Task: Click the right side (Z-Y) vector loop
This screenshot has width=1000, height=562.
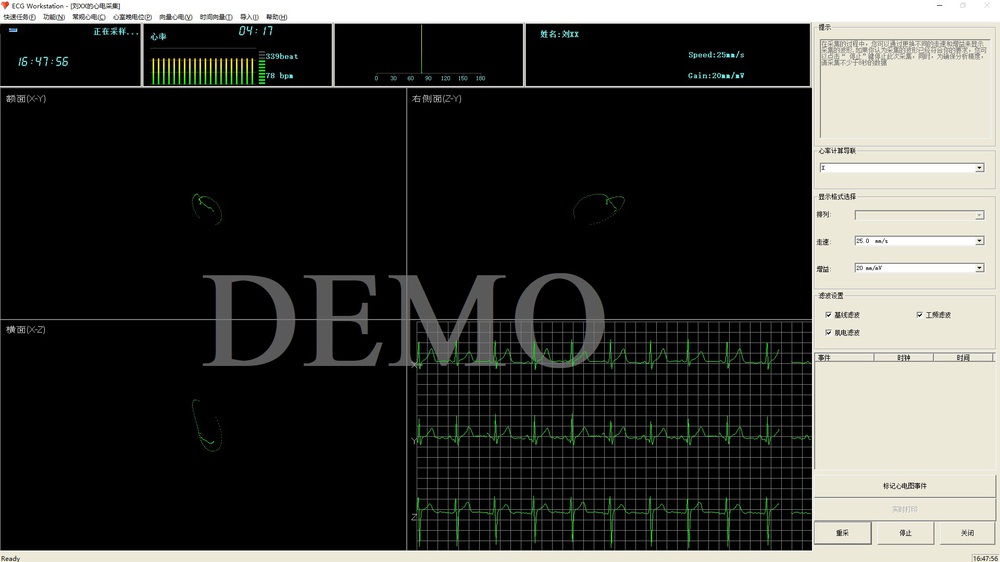Action: point(600,206)
